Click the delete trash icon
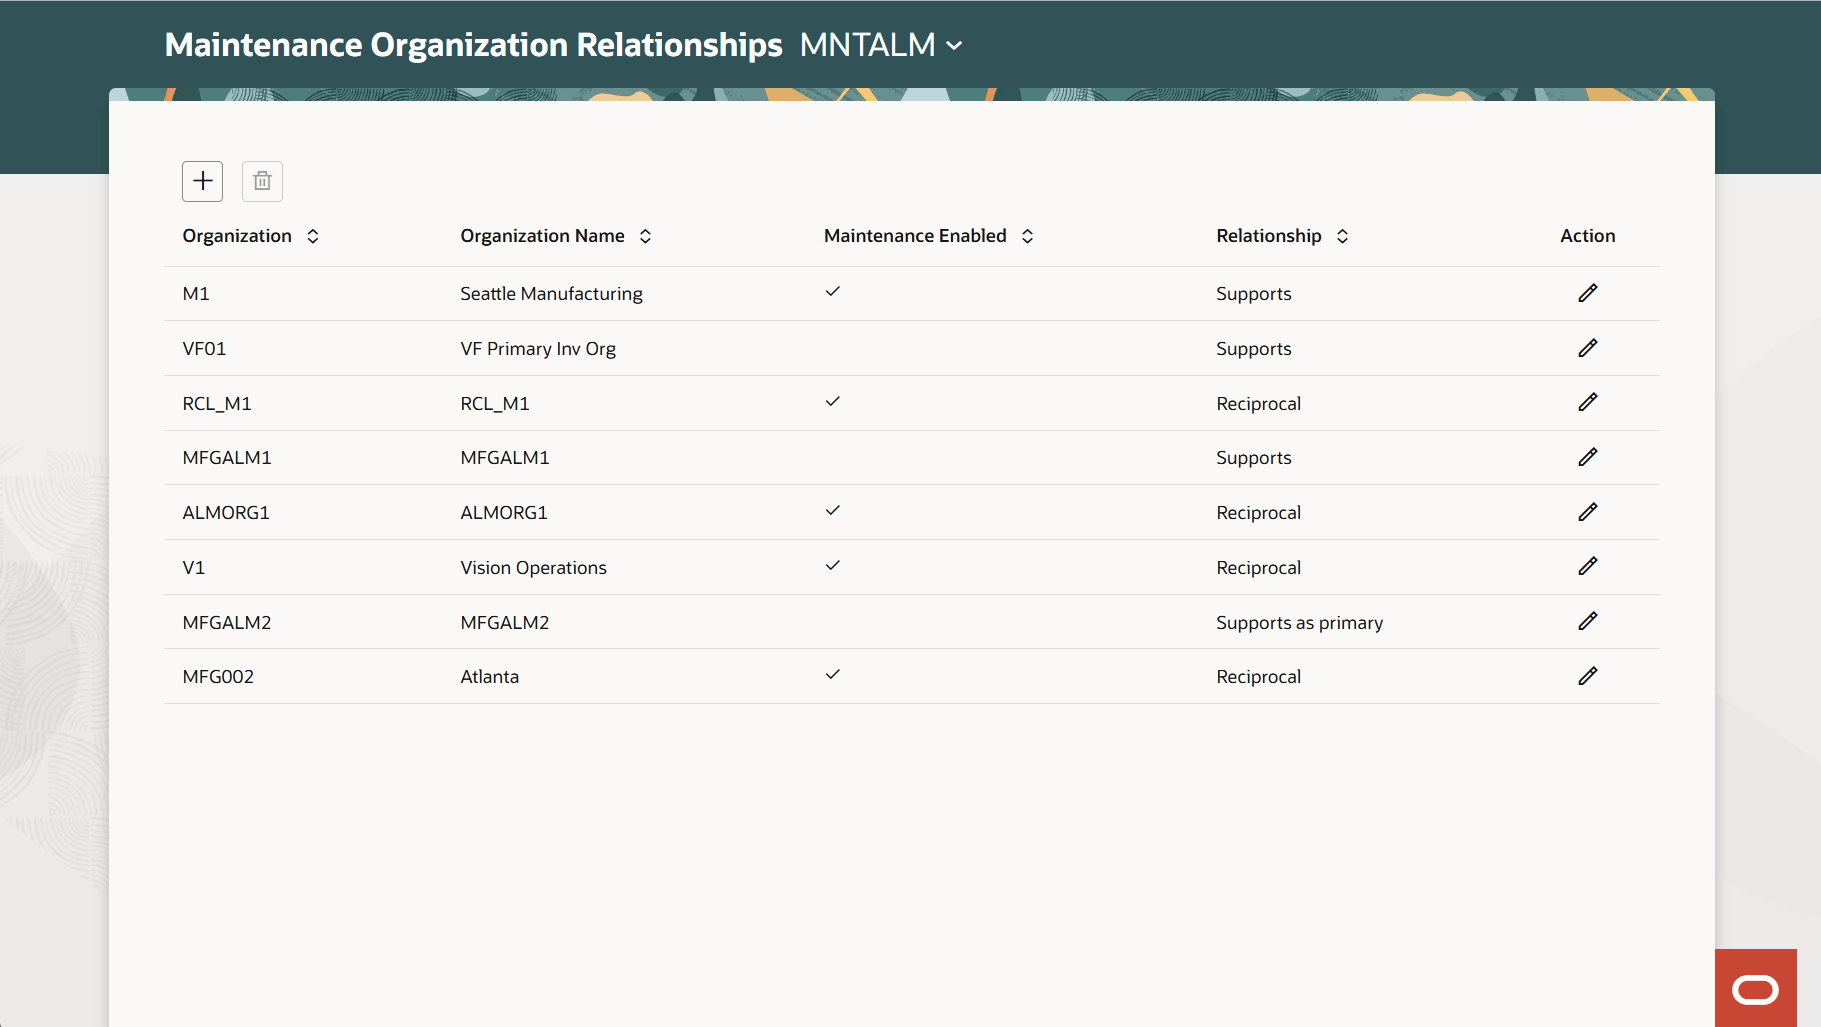The image size is (1821, 1027). point(262,181)
